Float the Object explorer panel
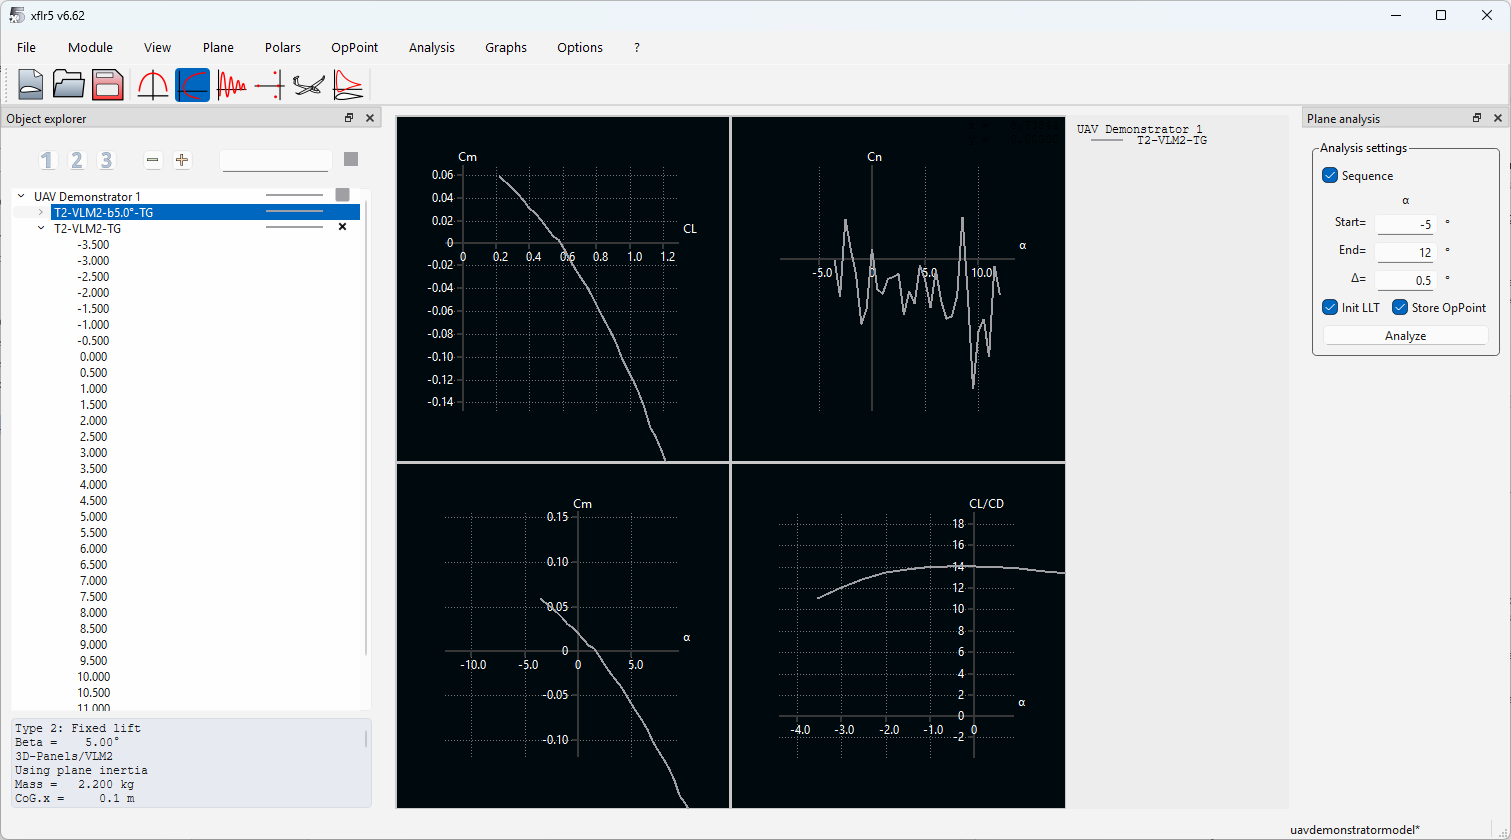1511x840 pixels. pyautogui.click(x=349, y=118)
